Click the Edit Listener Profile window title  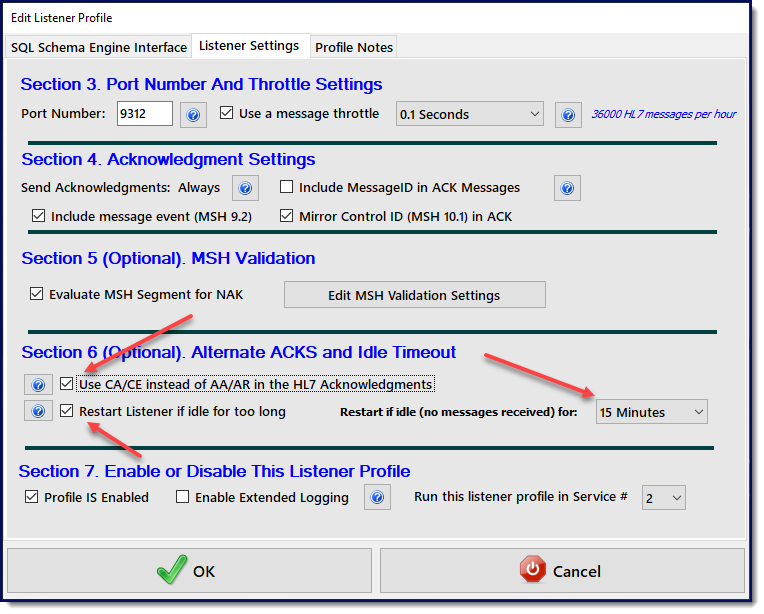pos(61,18)
